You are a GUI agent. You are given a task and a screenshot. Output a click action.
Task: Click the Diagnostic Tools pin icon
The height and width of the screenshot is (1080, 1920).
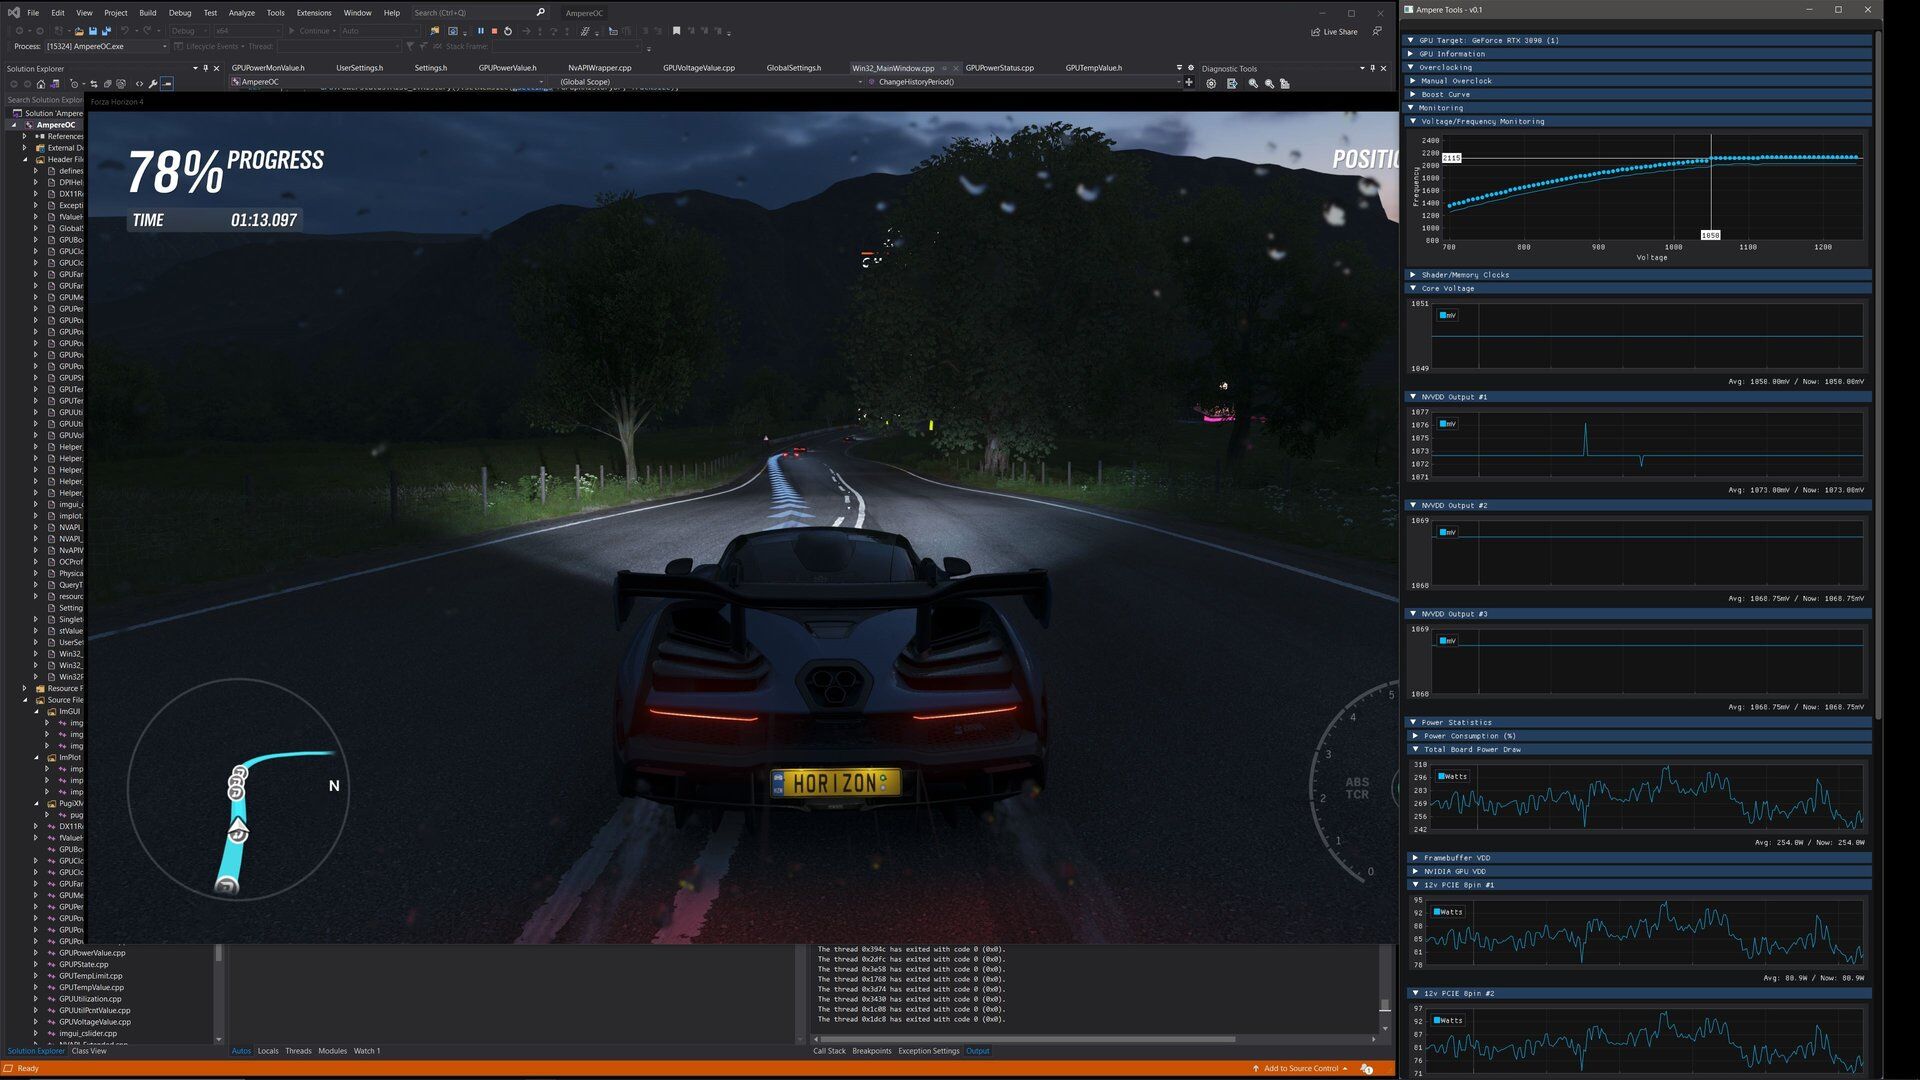point(1372,68)
